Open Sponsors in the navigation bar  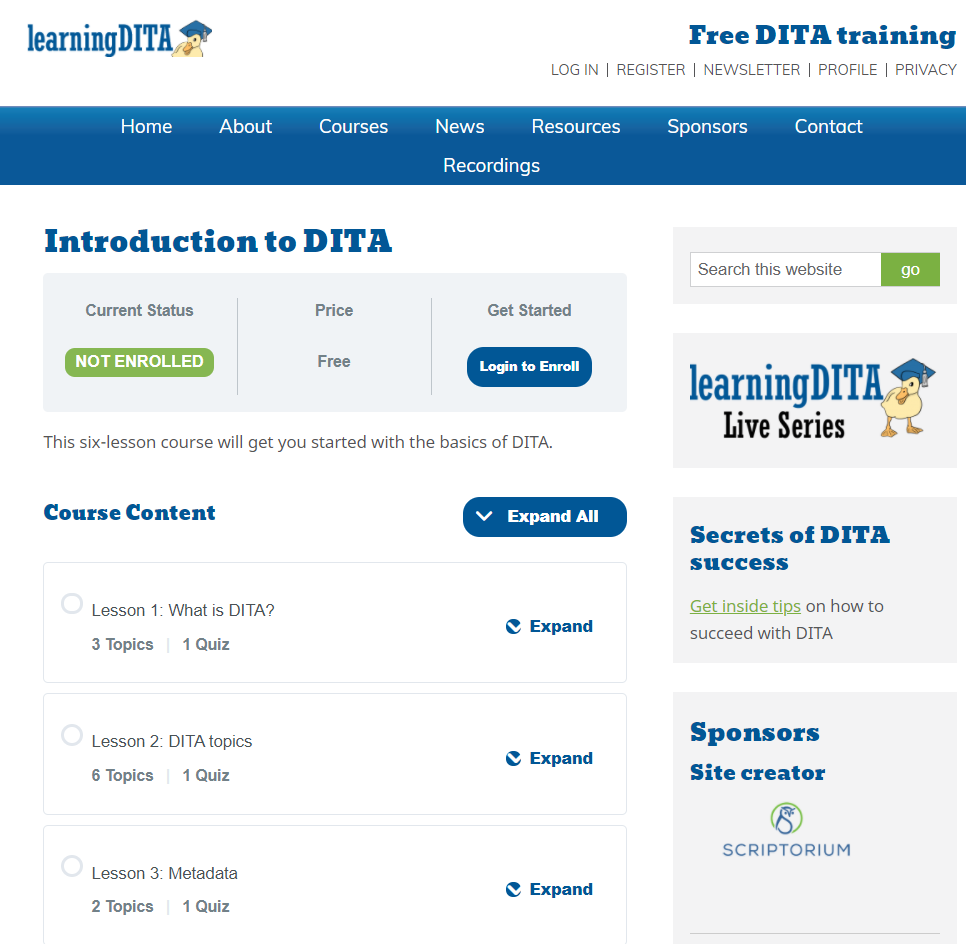(707, 126)
